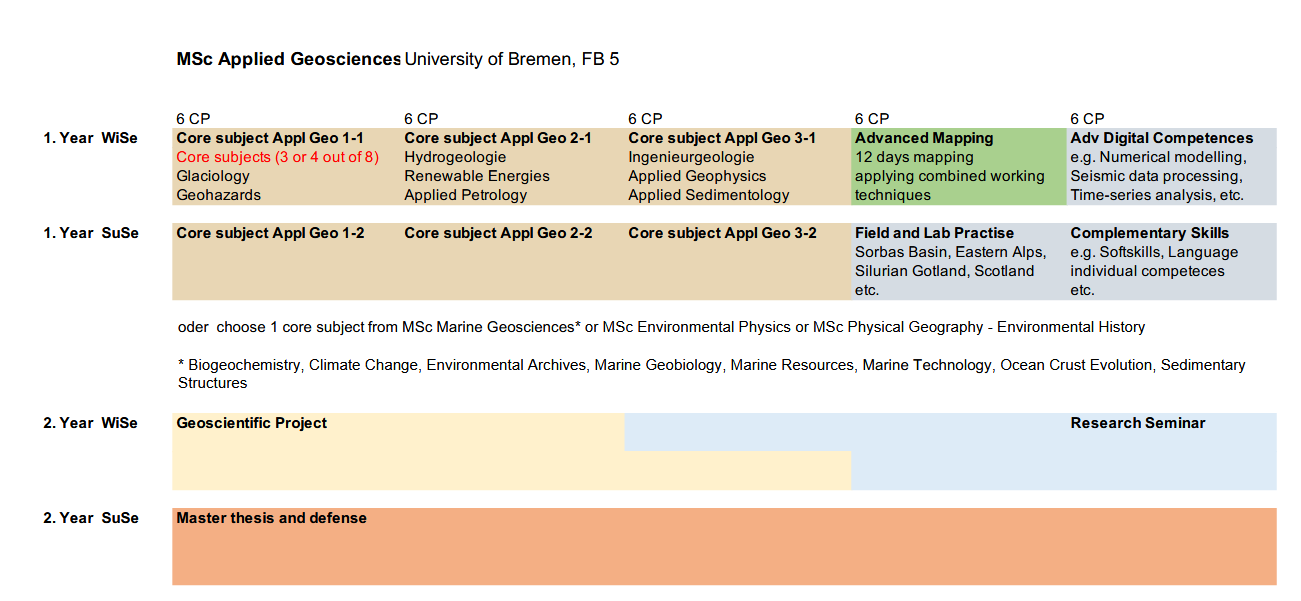The image size is (1301, 601).
Task: Click the Core subject Appl Geo 2-2 heading
Action: (x=498, y=233)
